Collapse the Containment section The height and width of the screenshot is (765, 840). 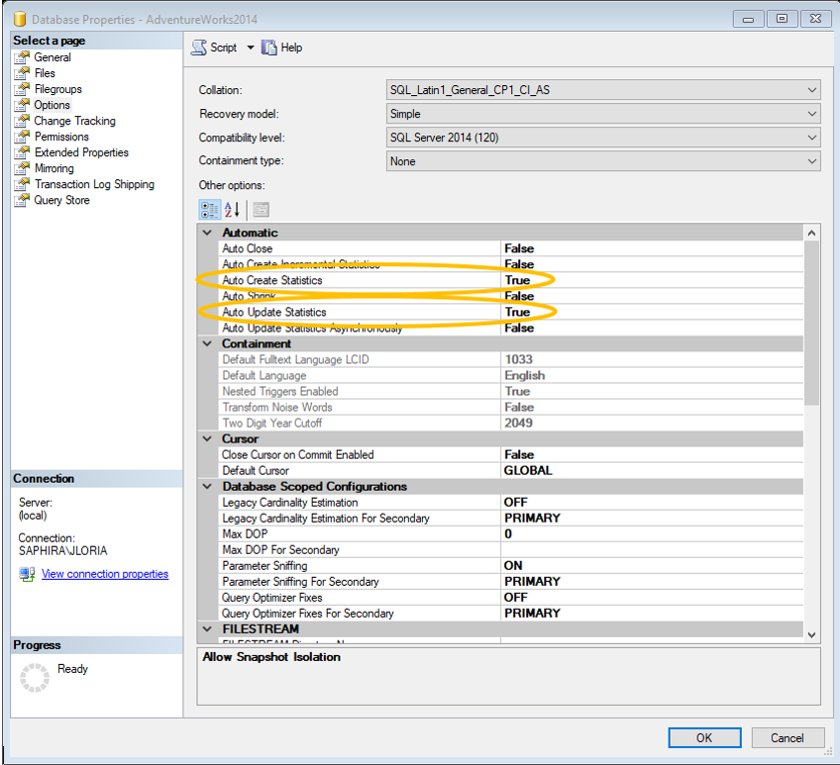tap(207, 343)
